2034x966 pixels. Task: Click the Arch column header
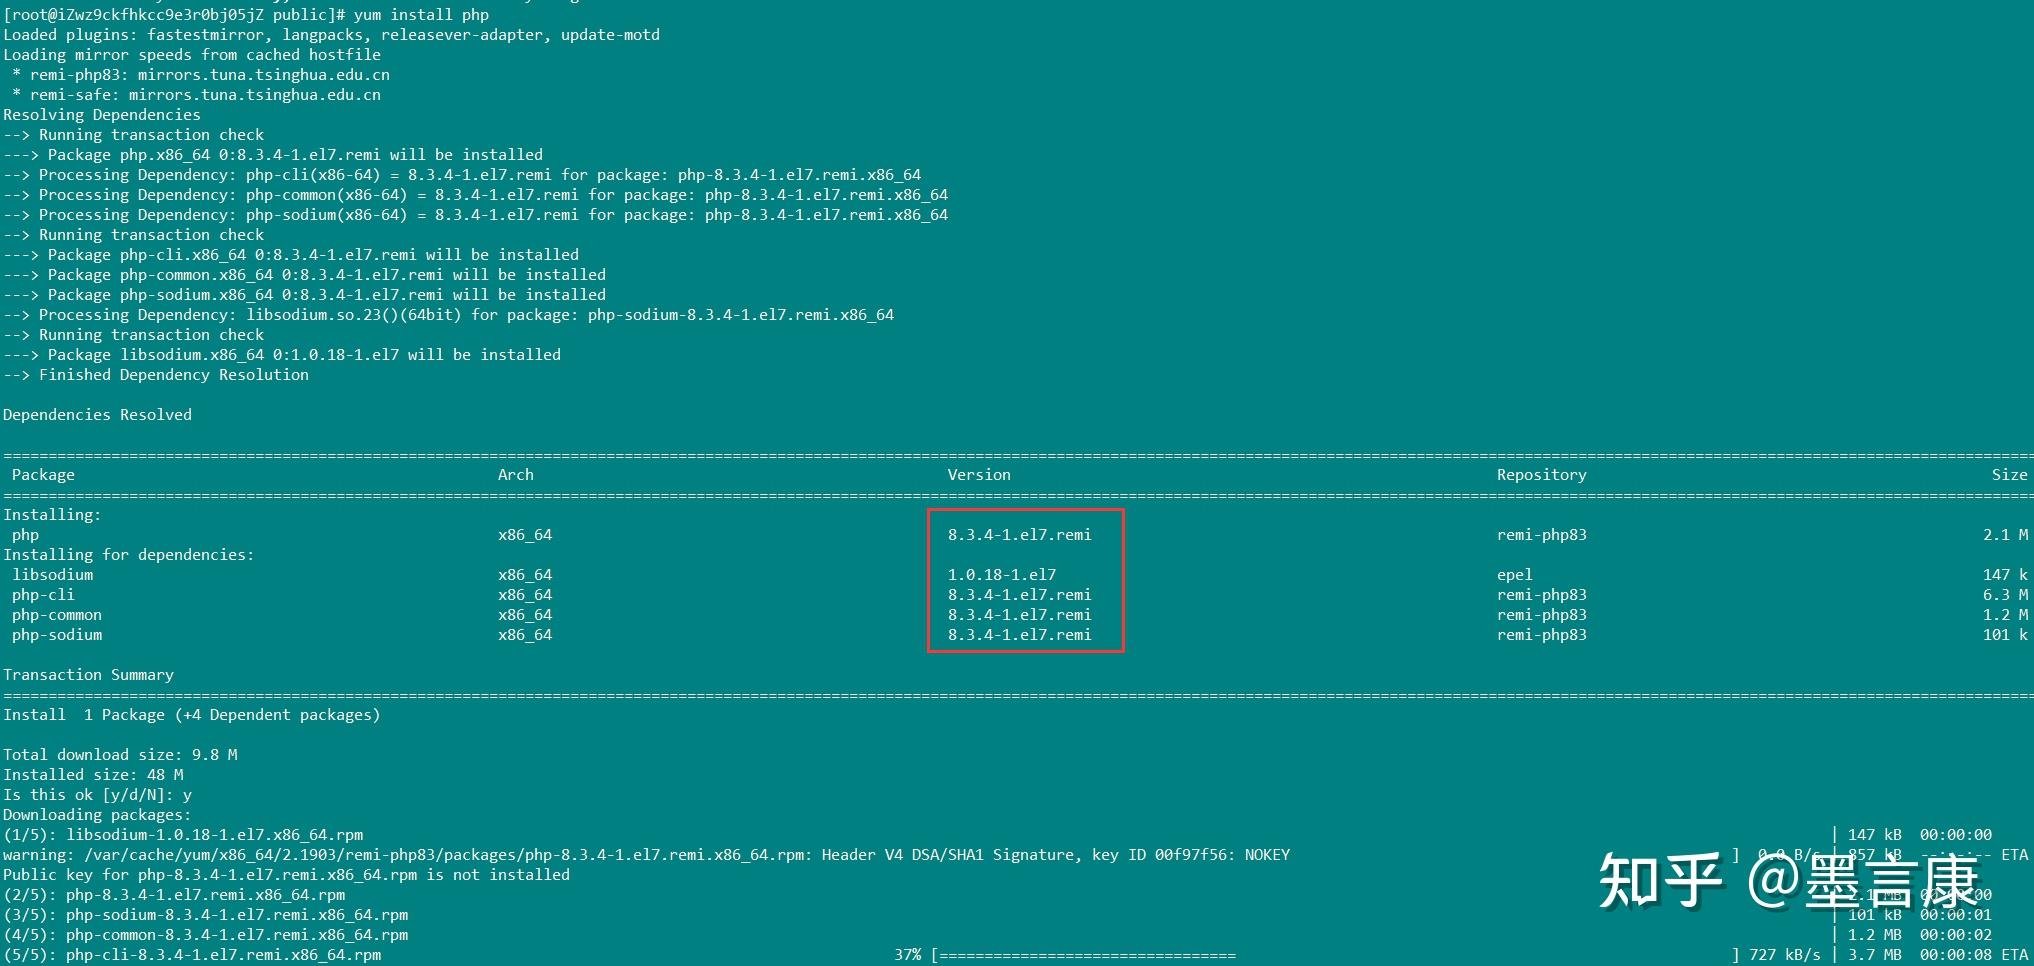pyautogui.click(x=515, y=474)
